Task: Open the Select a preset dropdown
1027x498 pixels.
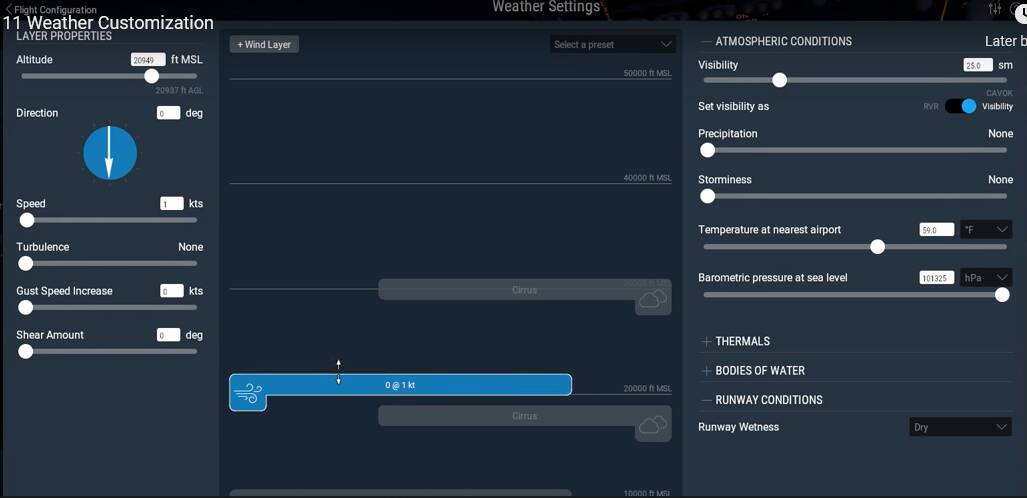Action: click(612, 45)
